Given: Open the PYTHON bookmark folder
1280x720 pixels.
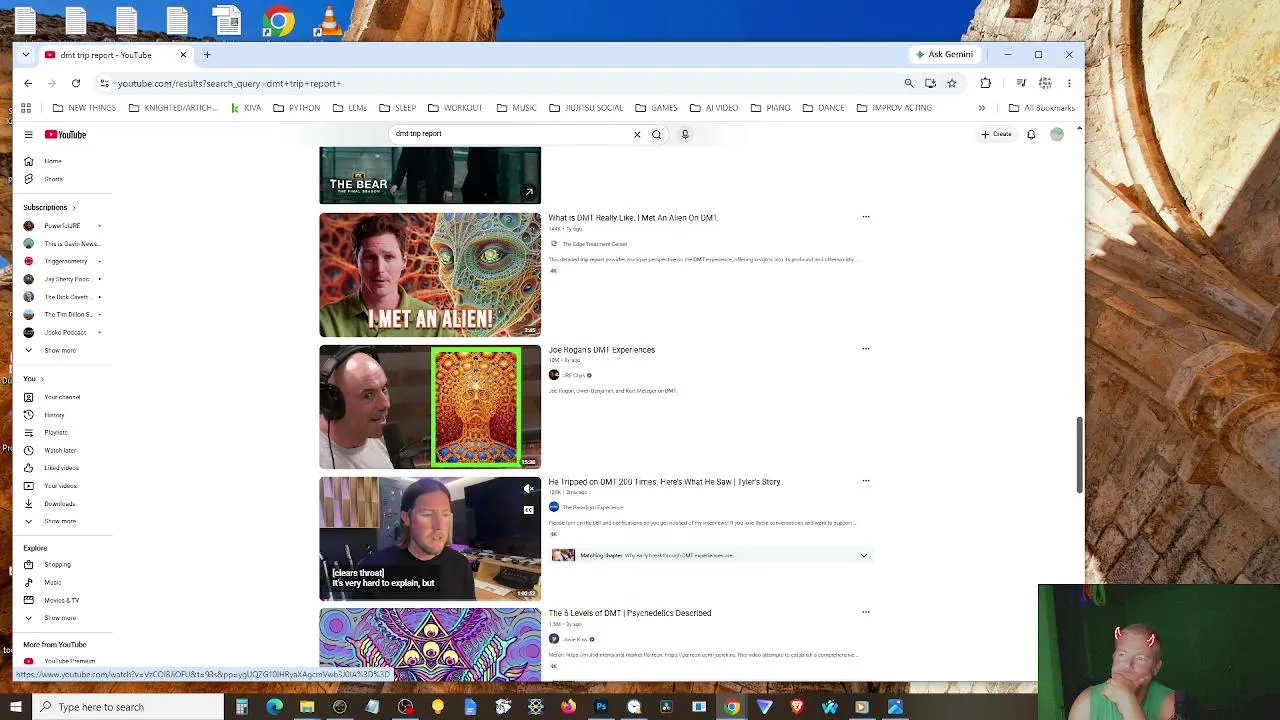Looking at the screenshot, I should (297, 108).
